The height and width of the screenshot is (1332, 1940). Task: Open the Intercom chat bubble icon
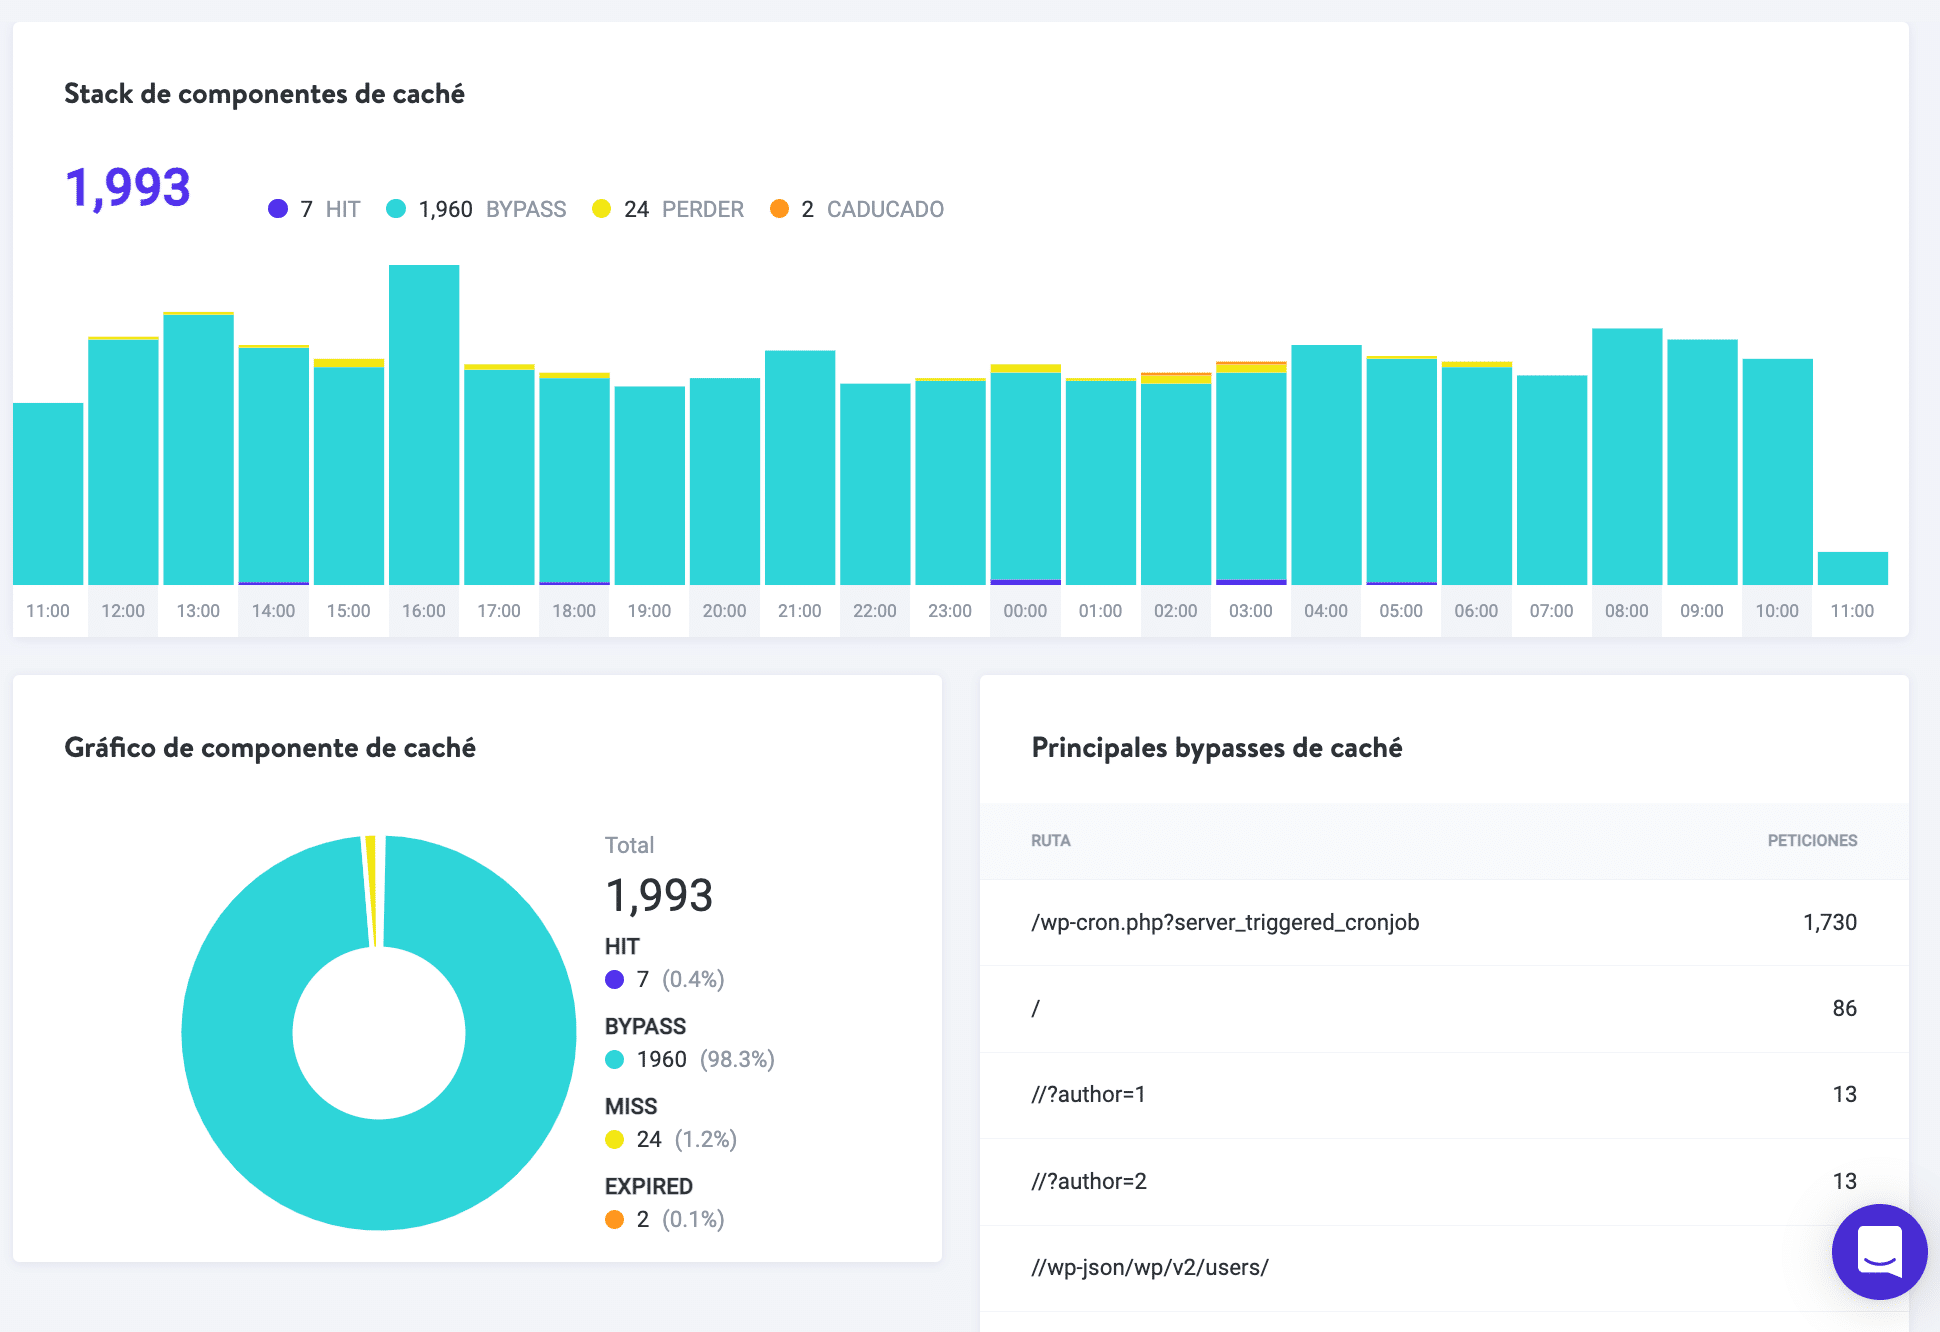pos(1878,1250)
